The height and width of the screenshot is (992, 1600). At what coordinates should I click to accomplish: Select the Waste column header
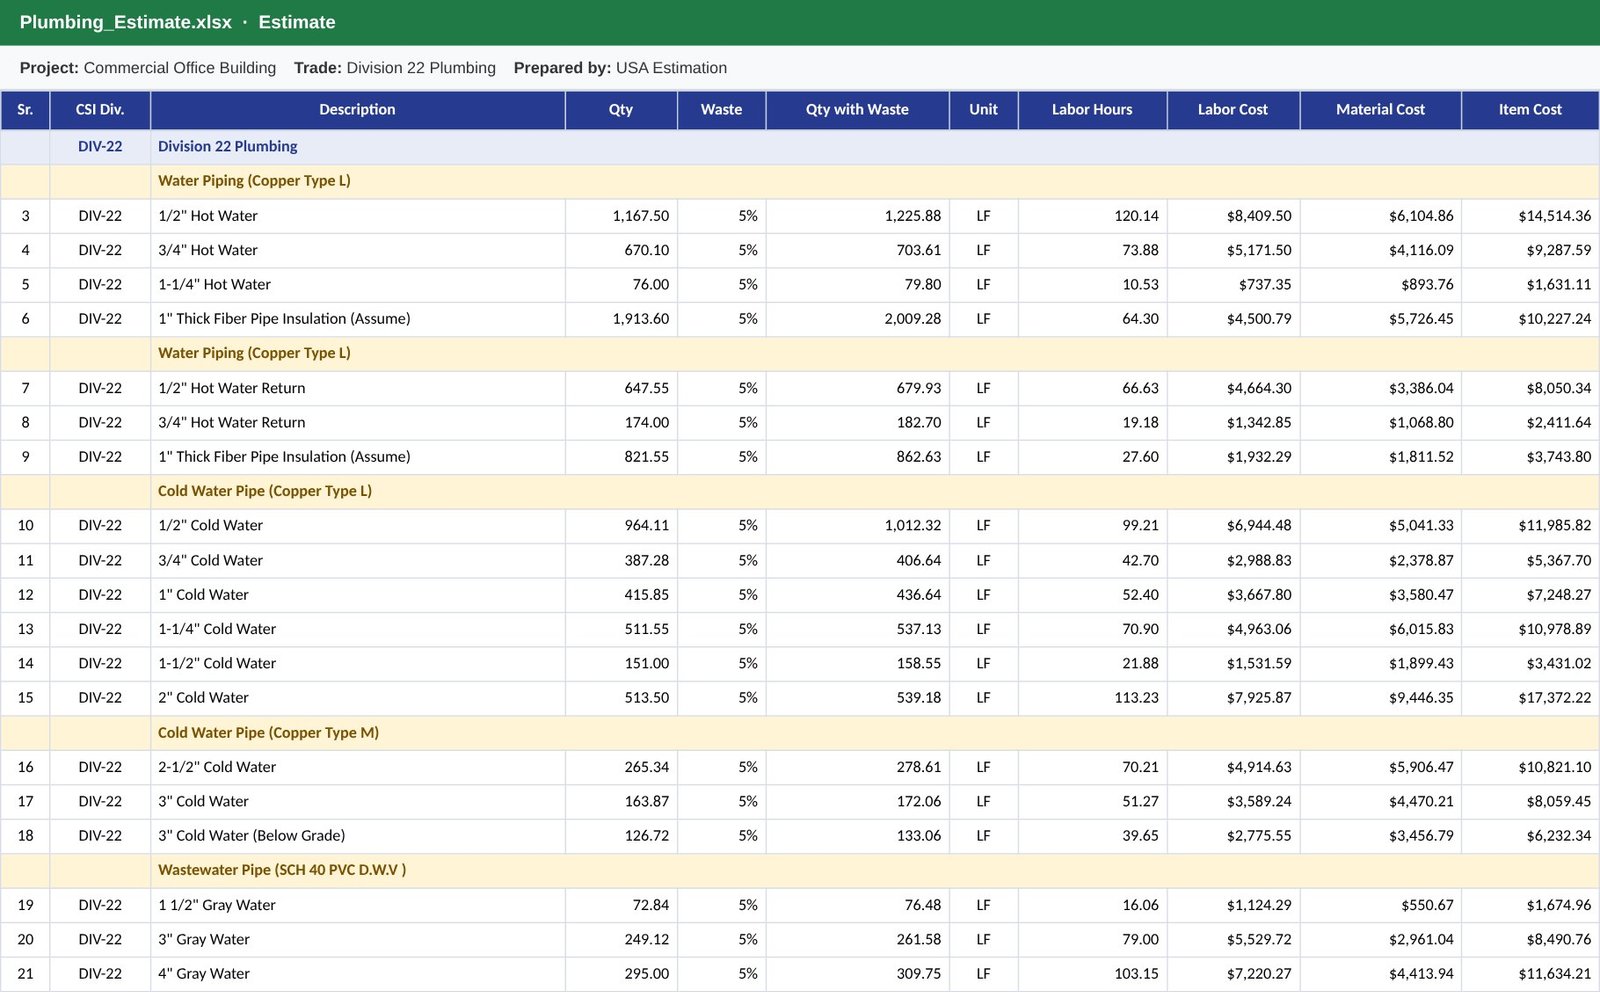click(x=721, y=110)
